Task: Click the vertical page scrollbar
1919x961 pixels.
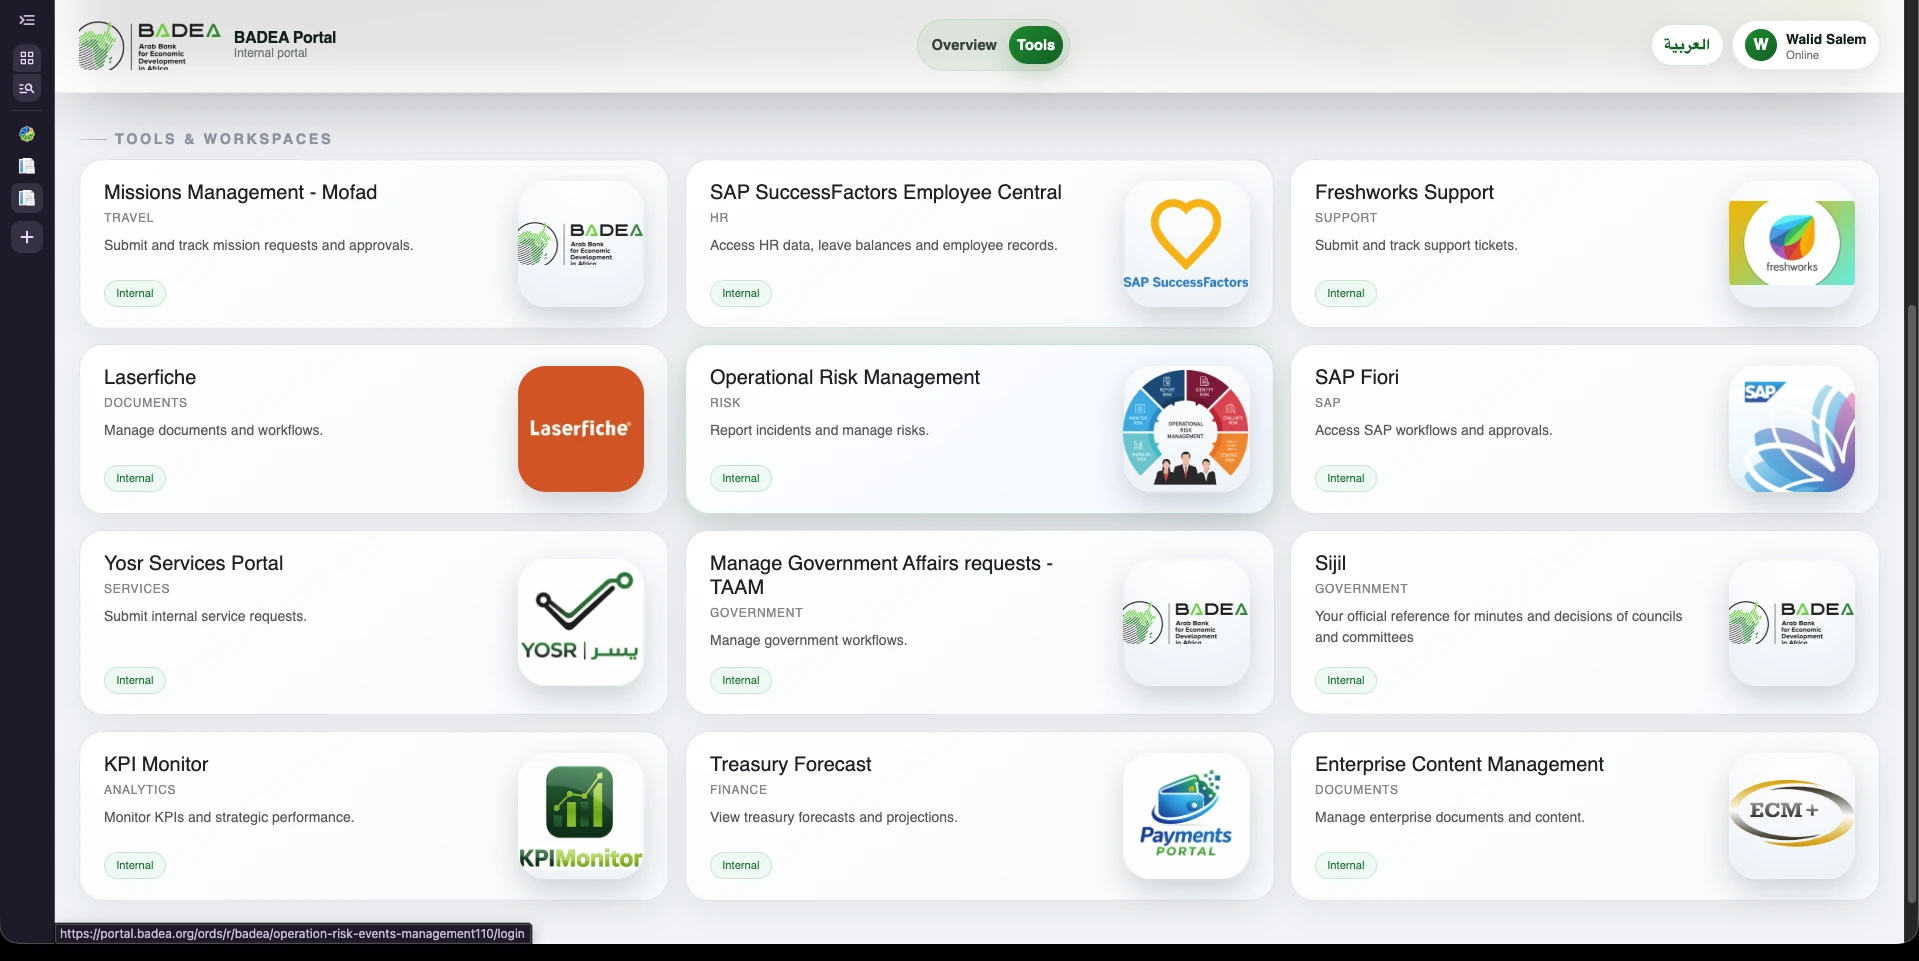Action: (x=1912, y=603)
